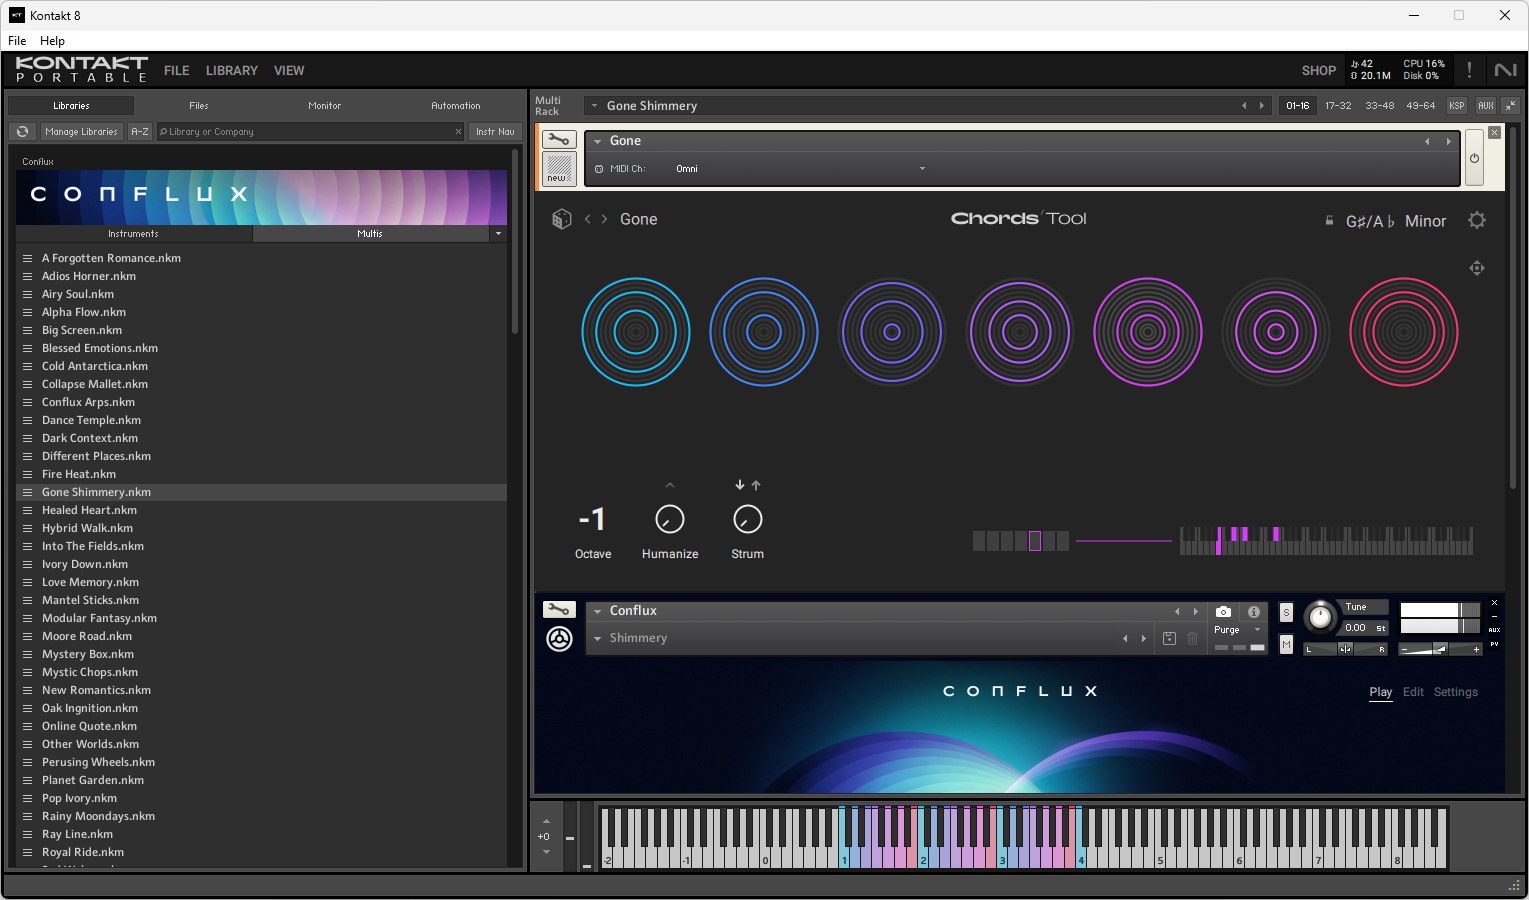Open the Gone slot wrench editor
The image size is (1529, 900).
(559, 140)
